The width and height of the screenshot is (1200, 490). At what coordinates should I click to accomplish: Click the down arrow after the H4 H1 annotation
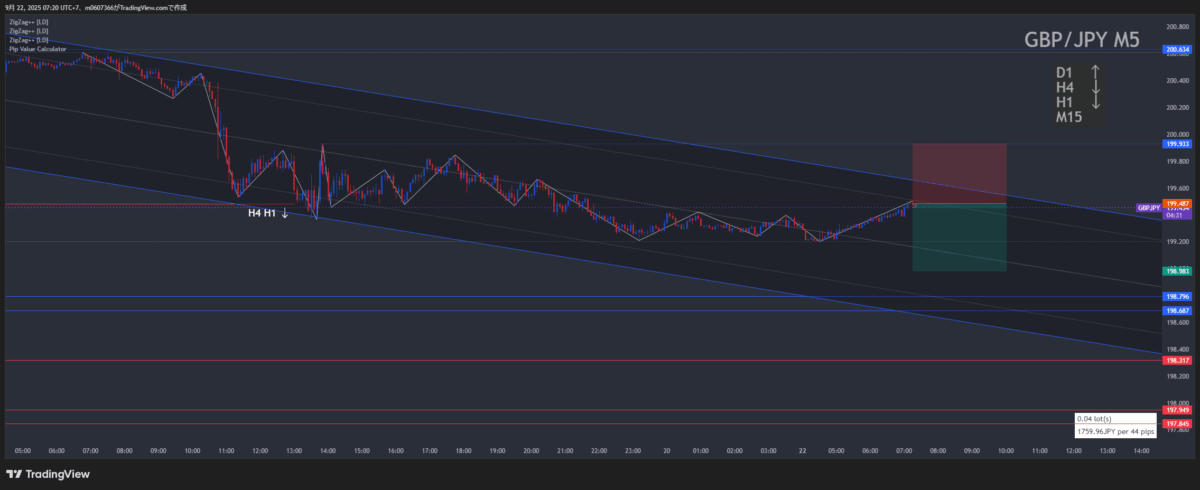[x=285, y=213]
